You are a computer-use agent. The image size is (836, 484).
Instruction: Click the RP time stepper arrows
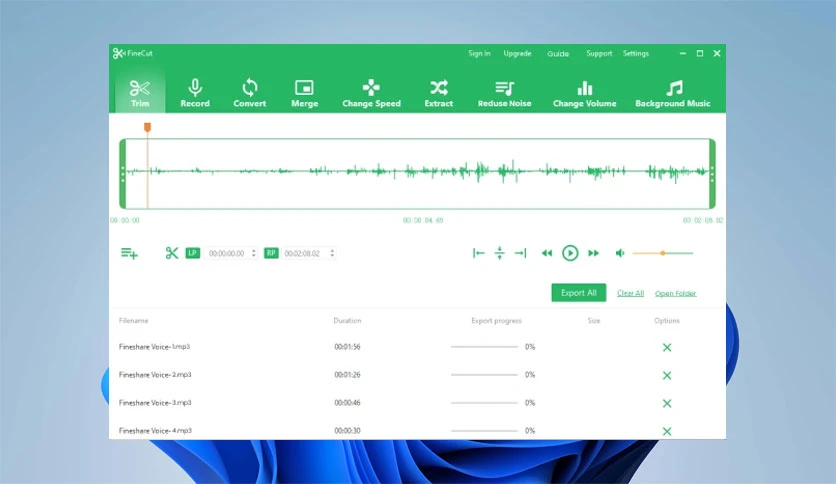tap(332, 253)
